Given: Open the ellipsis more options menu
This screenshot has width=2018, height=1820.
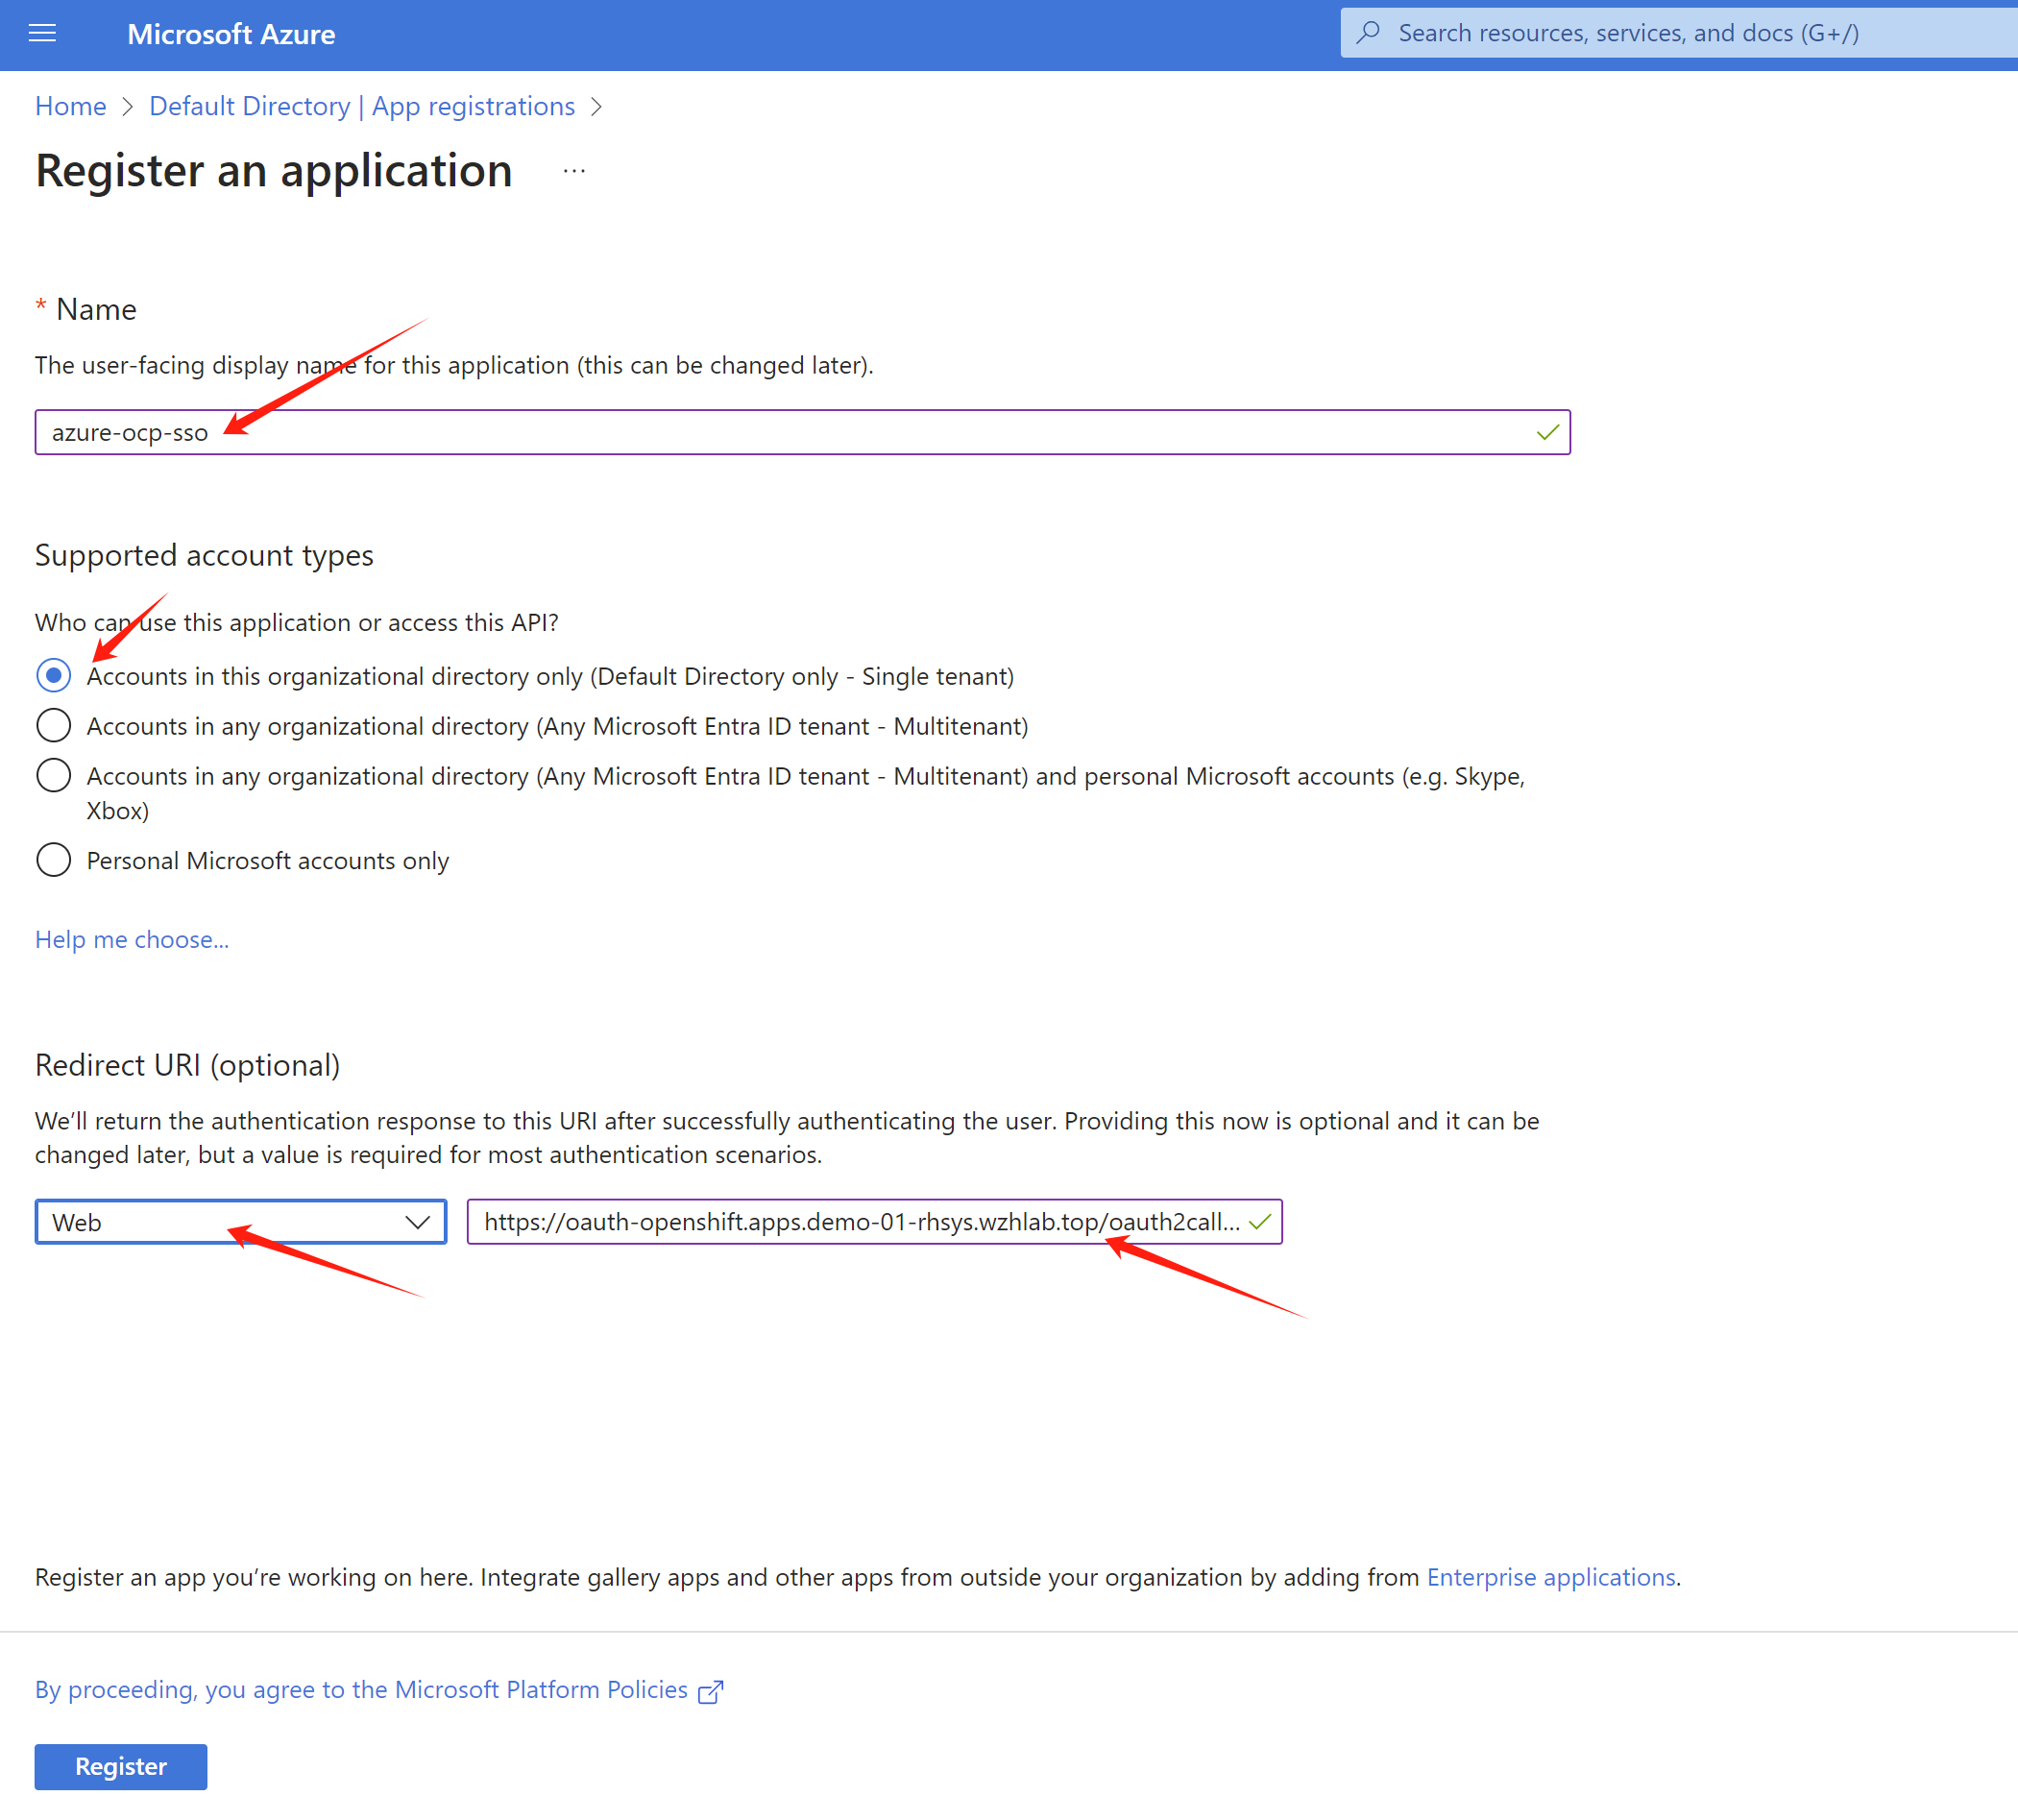Looking at the screenshot, I should 574,171.
